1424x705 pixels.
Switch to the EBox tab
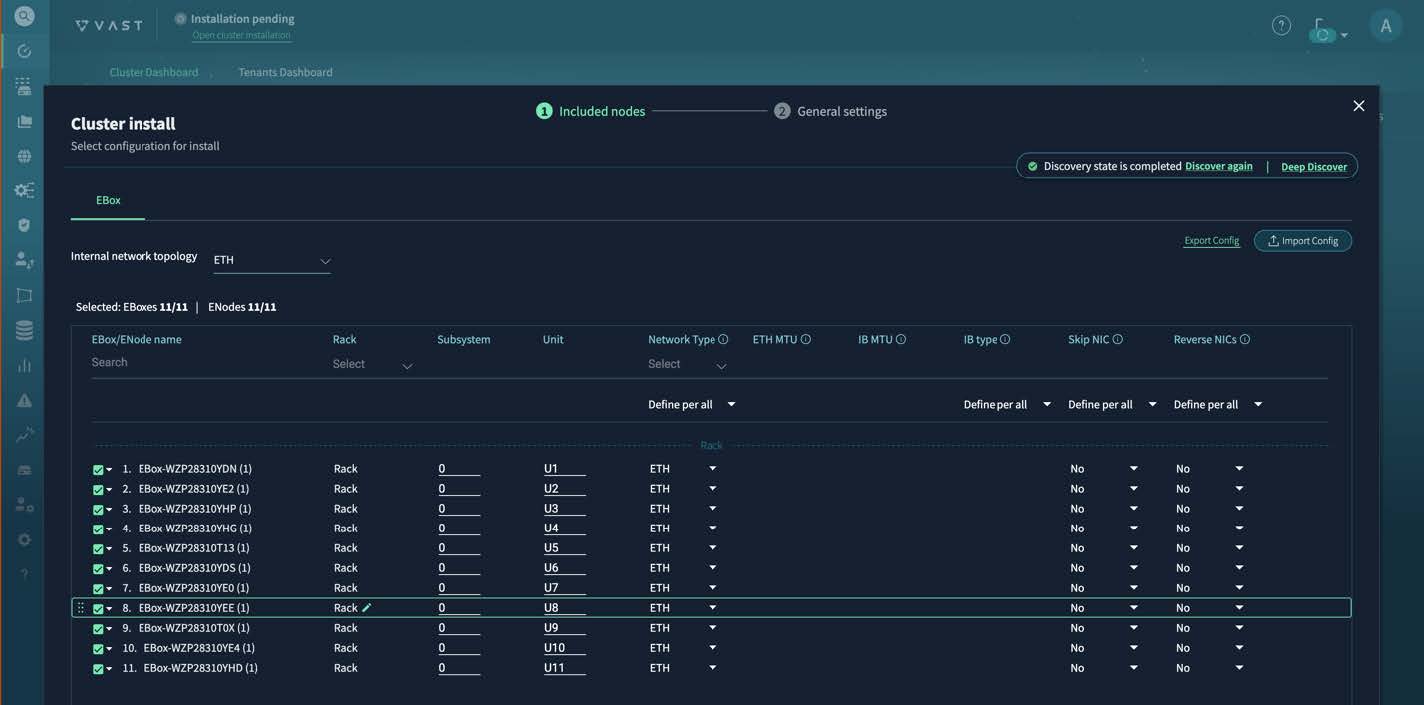pyautogui.click(x=108, y=201)
